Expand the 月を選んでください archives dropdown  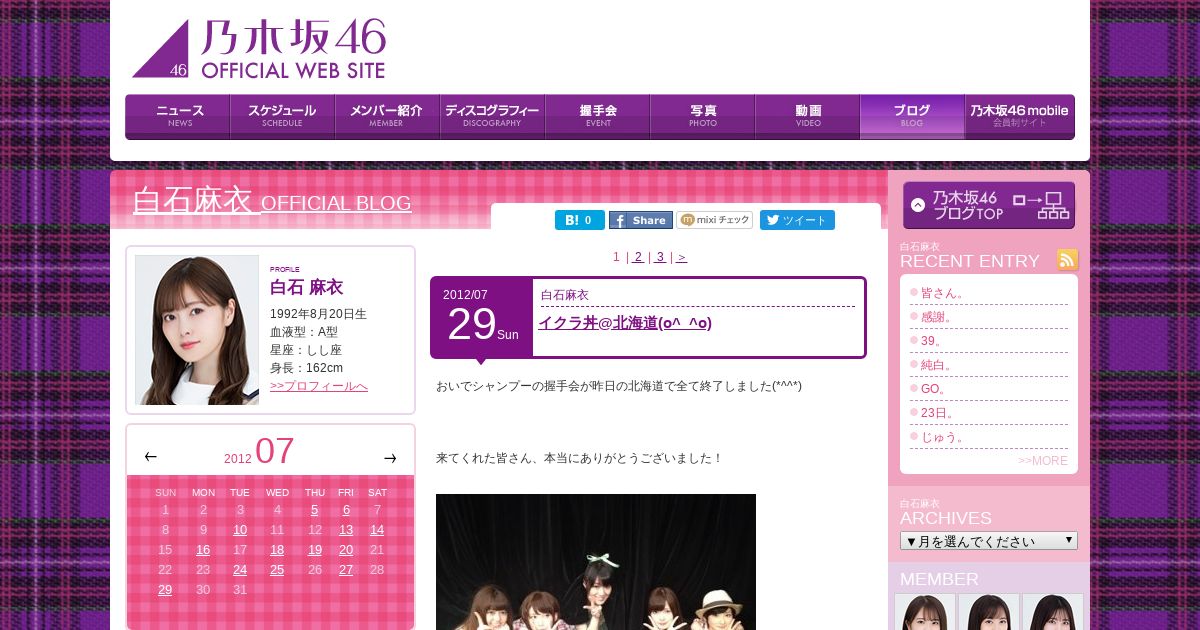click(x=989, y=541)
